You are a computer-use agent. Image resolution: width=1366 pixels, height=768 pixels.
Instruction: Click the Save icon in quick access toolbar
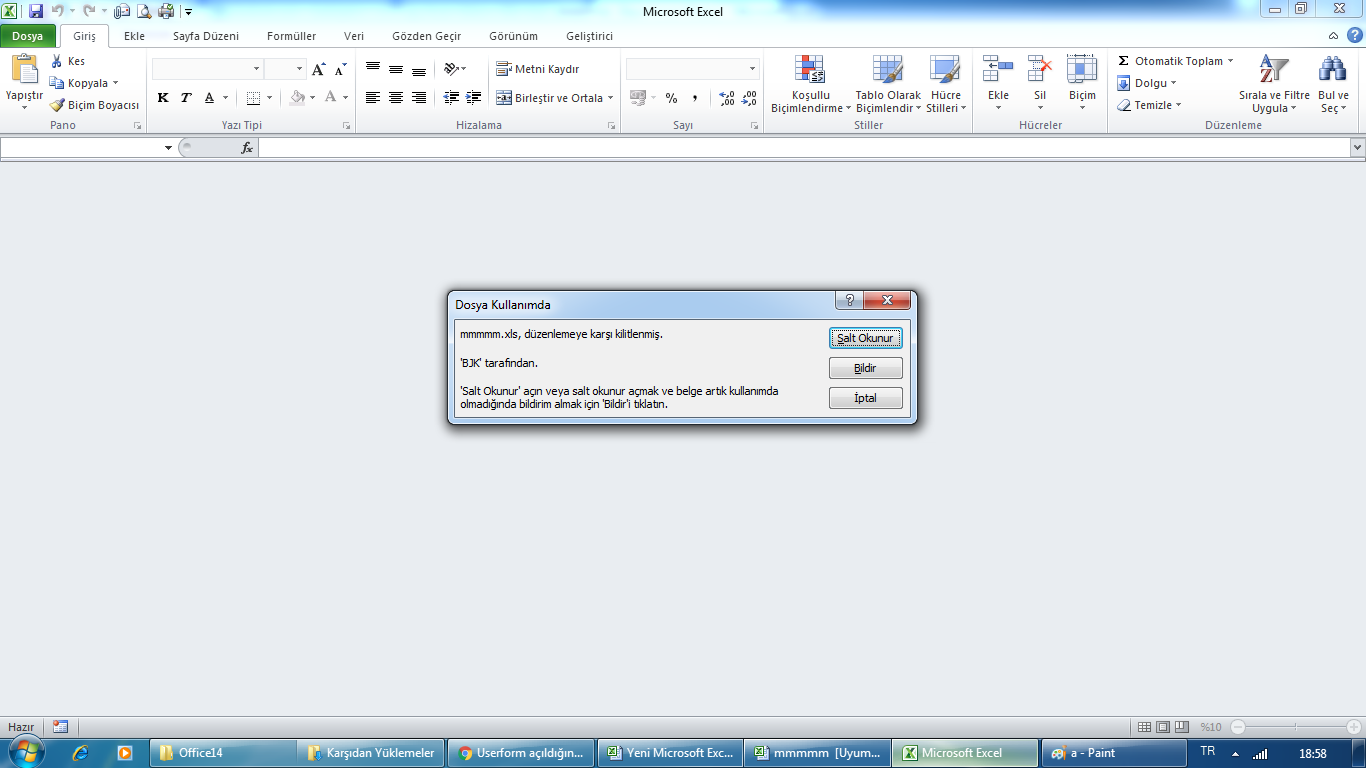pos(36,12)
